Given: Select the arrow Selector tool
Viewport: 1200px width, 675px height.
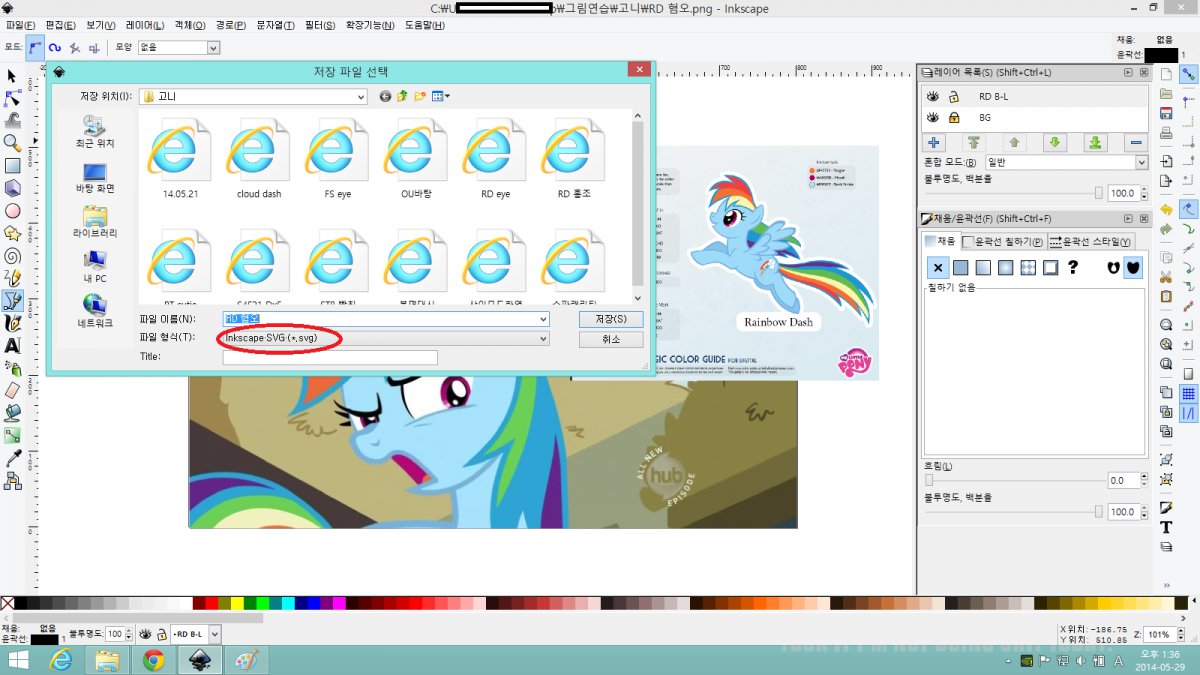Looking at the screenshot, I should [x=13, y=76].
